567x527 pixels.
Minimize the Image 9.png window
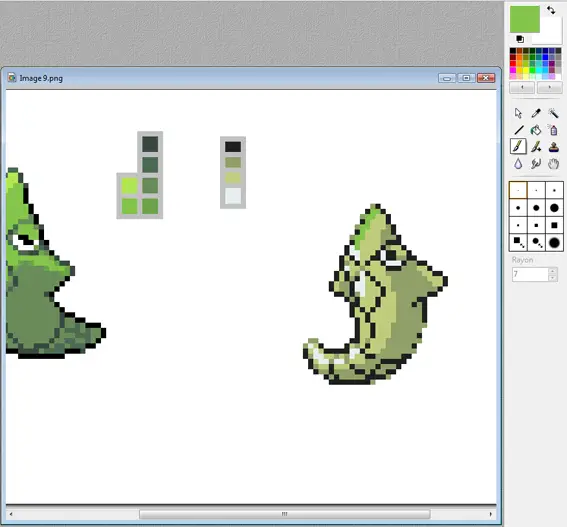[x=447, y=78]
